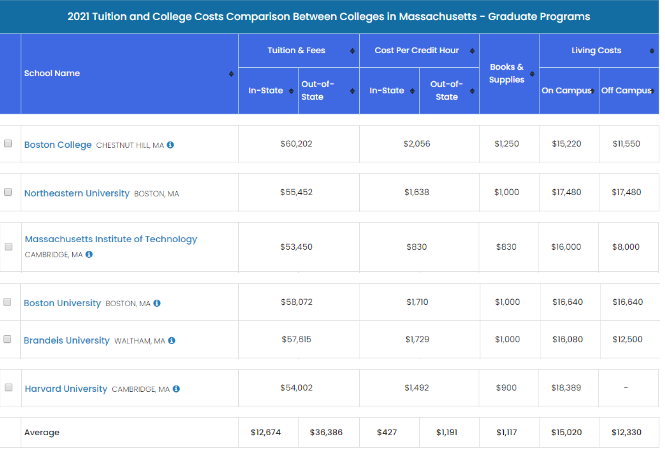Open Massachusetts Institute of Technology link

click(111, 239)
